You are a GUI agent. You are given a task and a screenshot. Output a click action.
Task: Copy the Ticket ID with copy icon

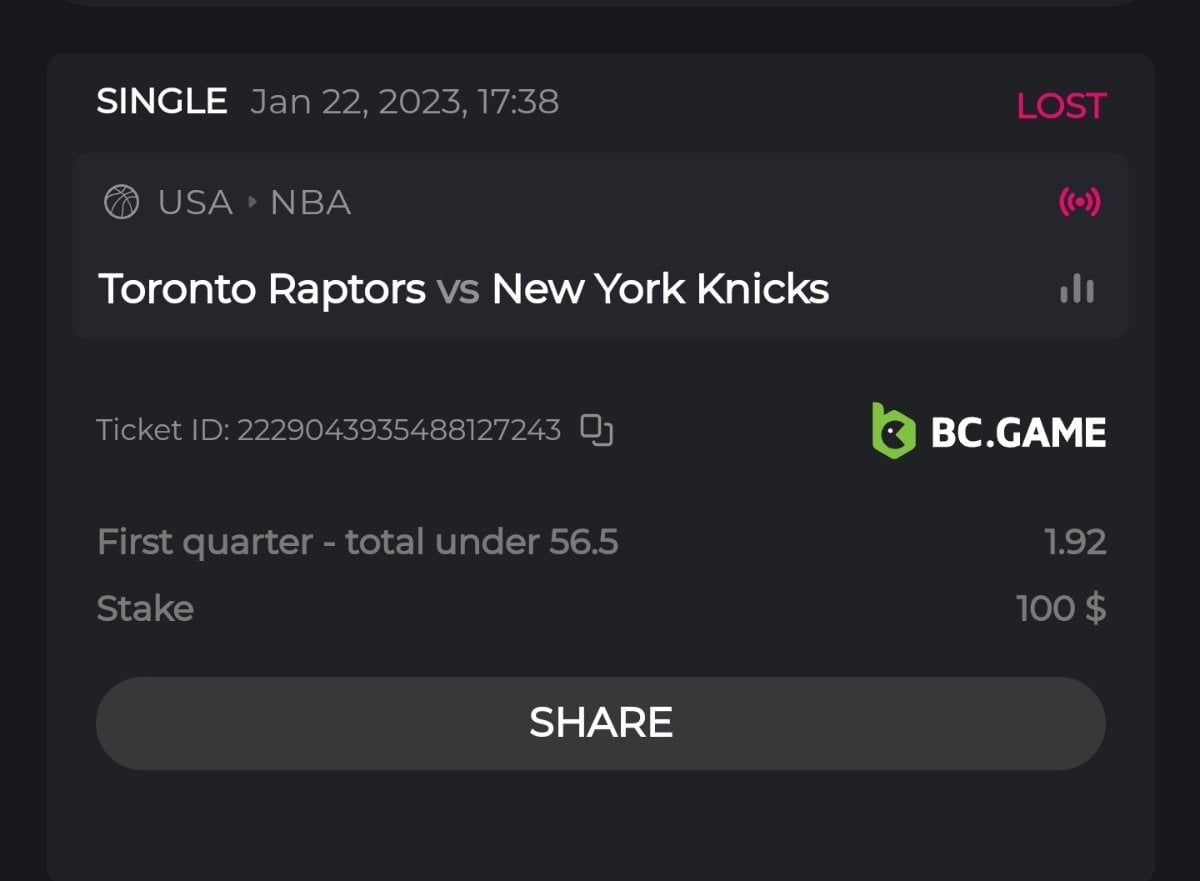[x=597, y=430]
